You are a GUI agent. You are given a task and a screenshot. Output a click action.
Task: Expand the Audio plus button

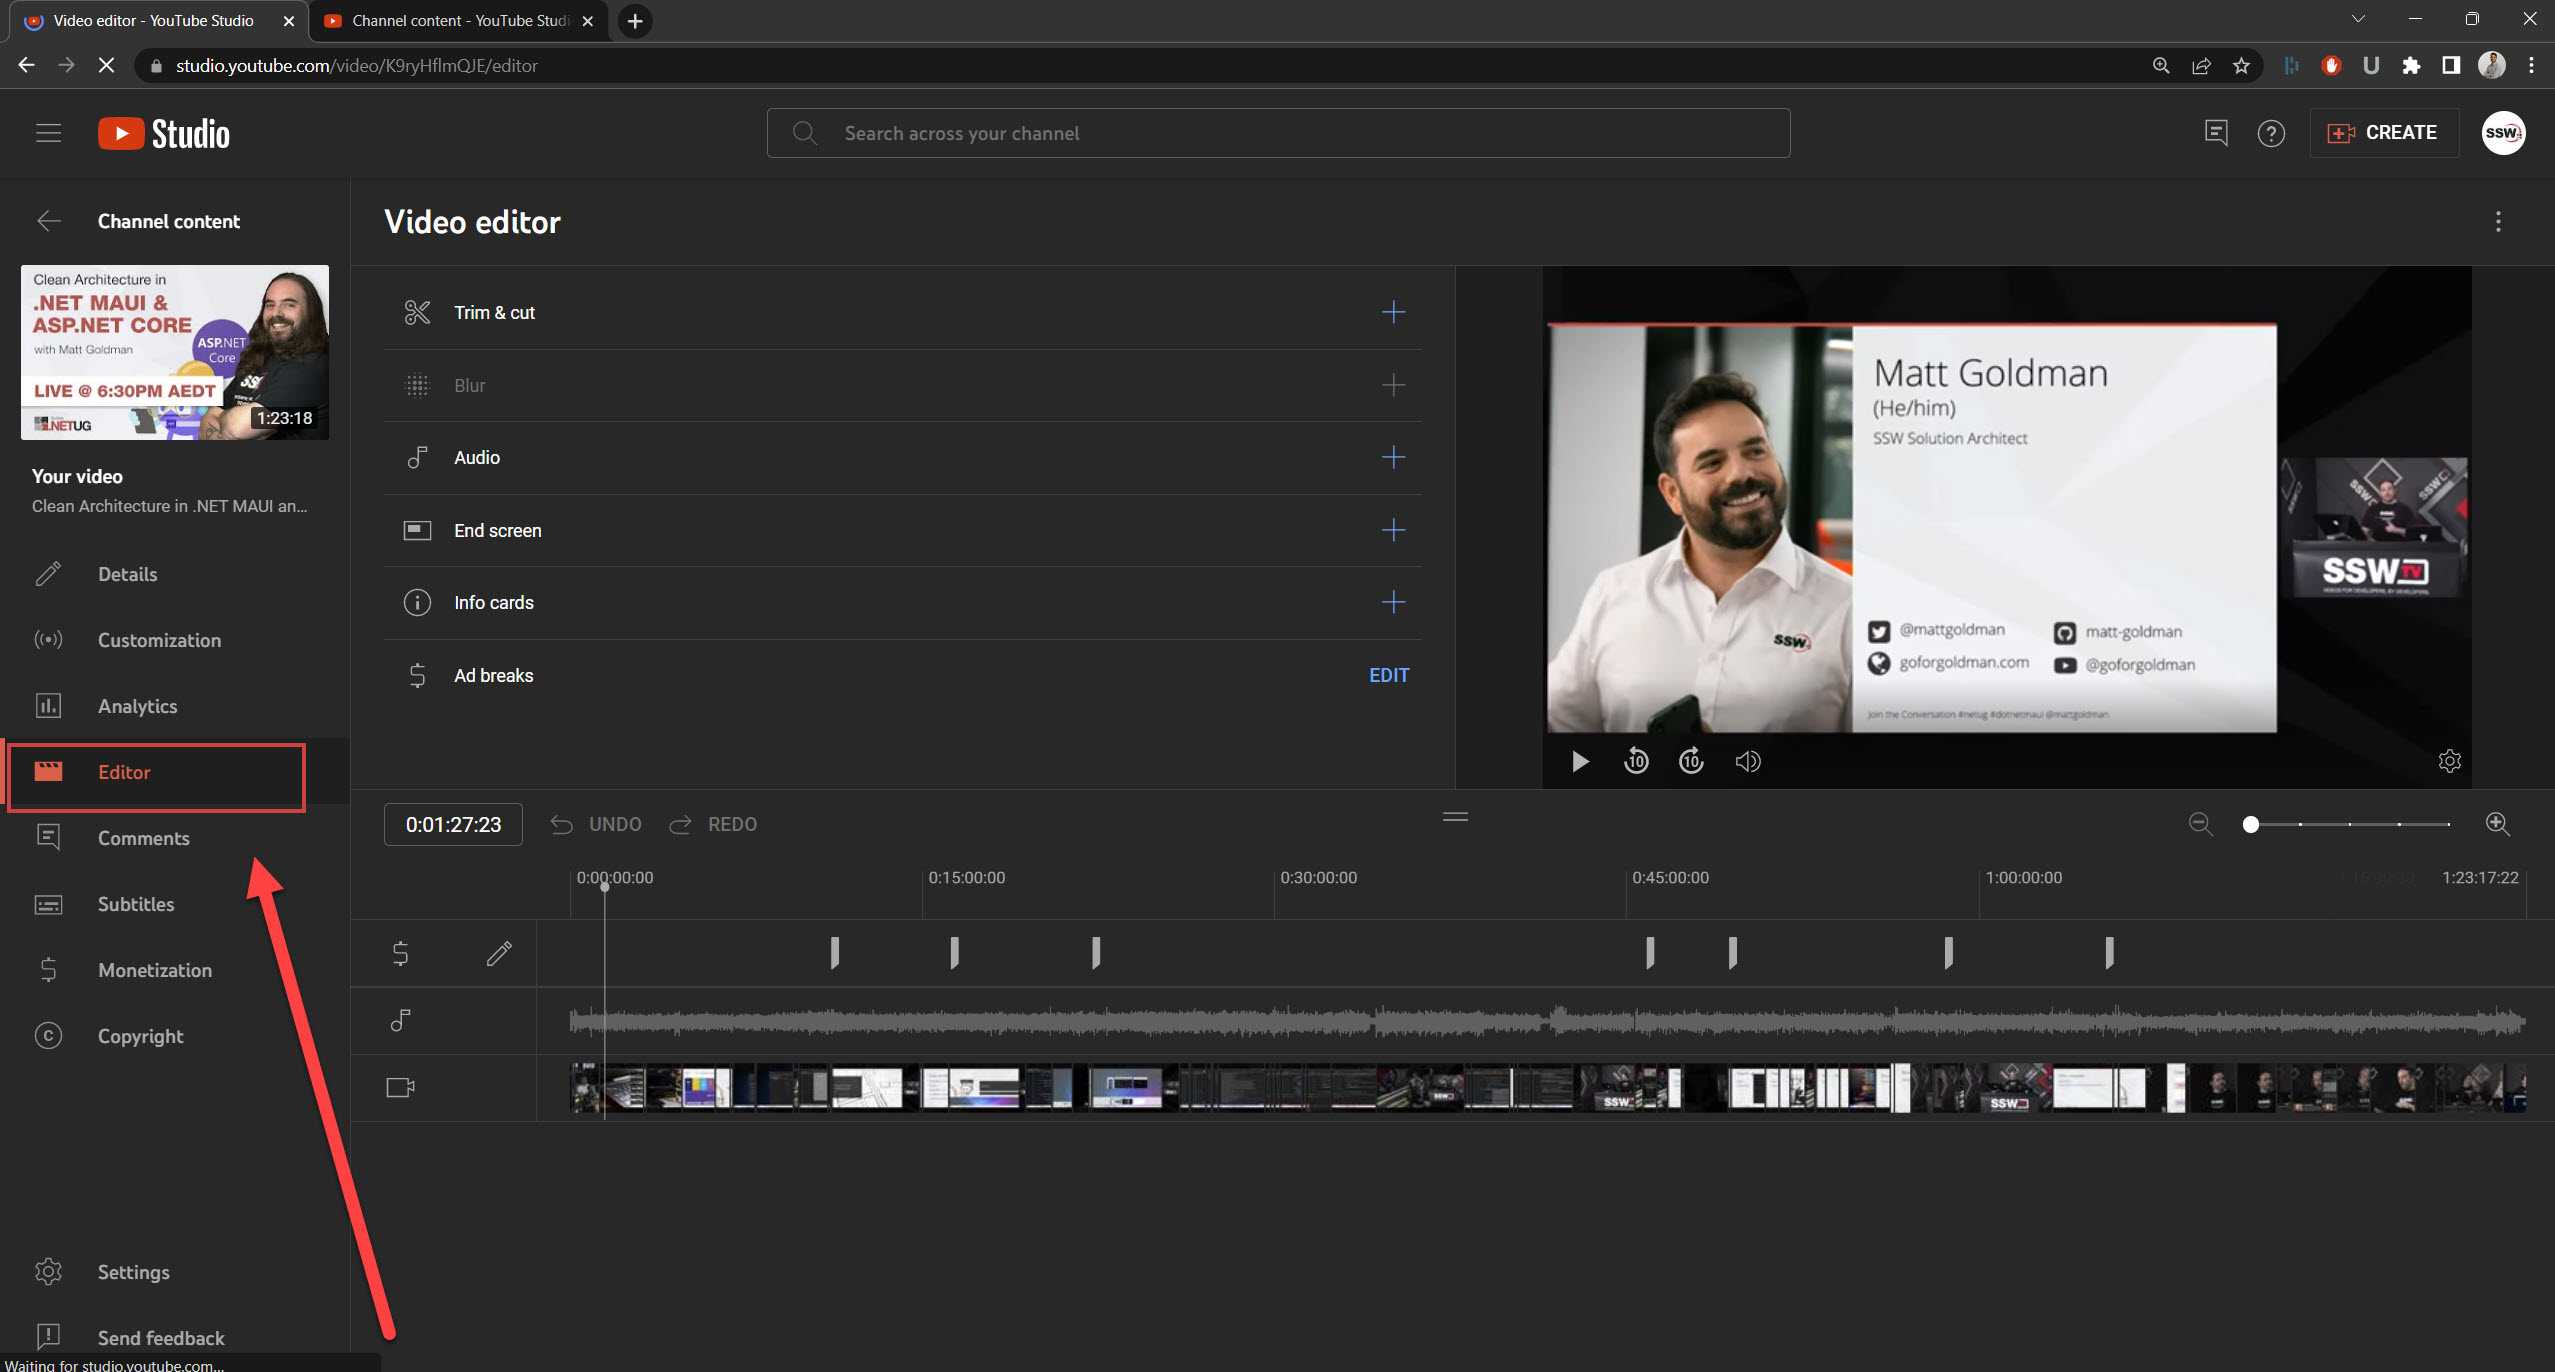click(1393, 457)
